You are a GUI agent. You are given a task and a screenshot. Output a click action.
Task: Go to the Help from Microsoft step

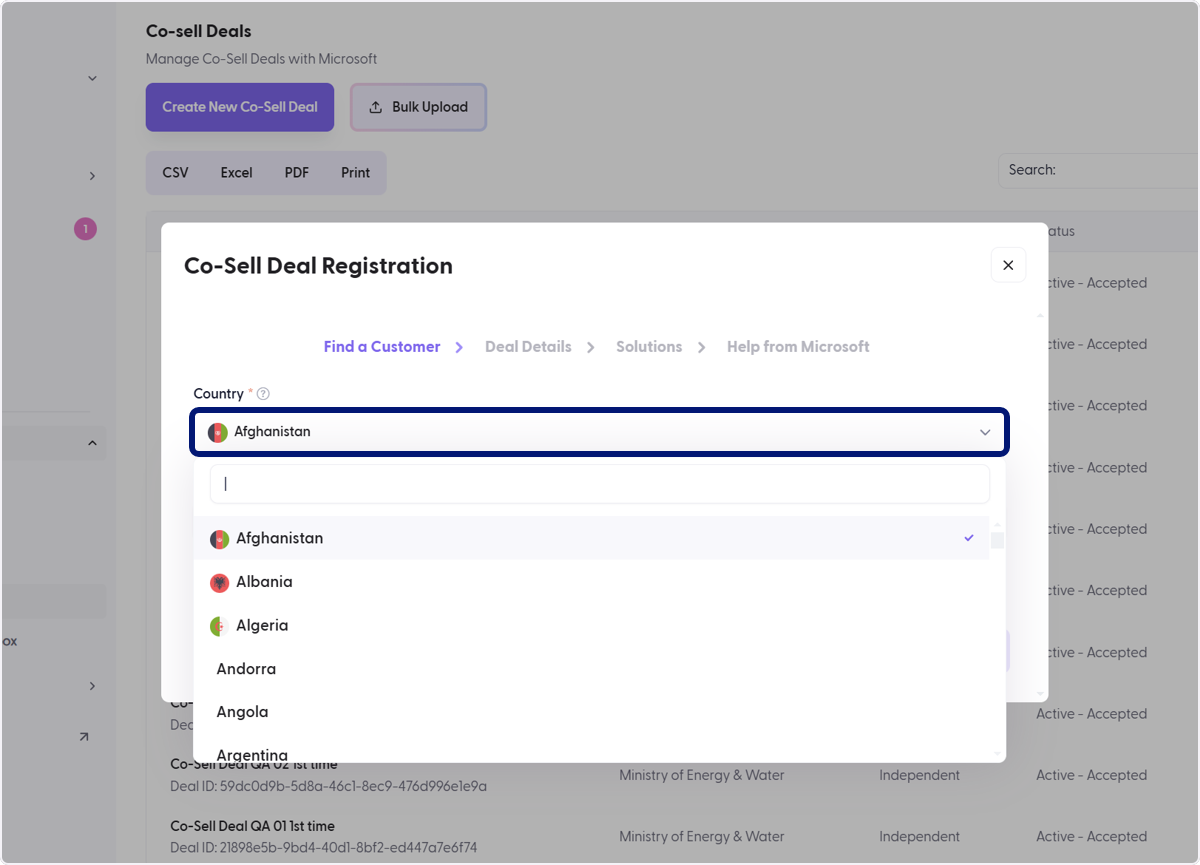pyautogui.click(x=798, y=347)
